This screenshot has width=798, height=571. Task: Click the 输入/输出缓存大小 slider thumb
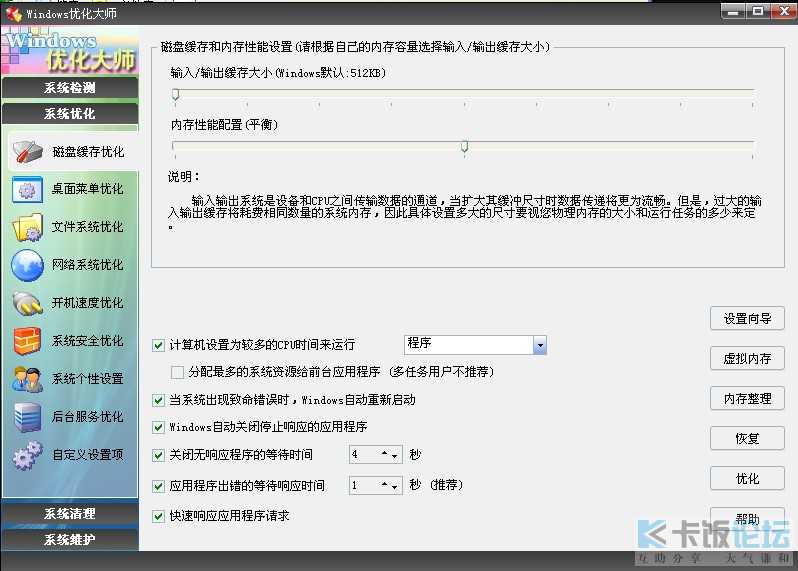176,95
